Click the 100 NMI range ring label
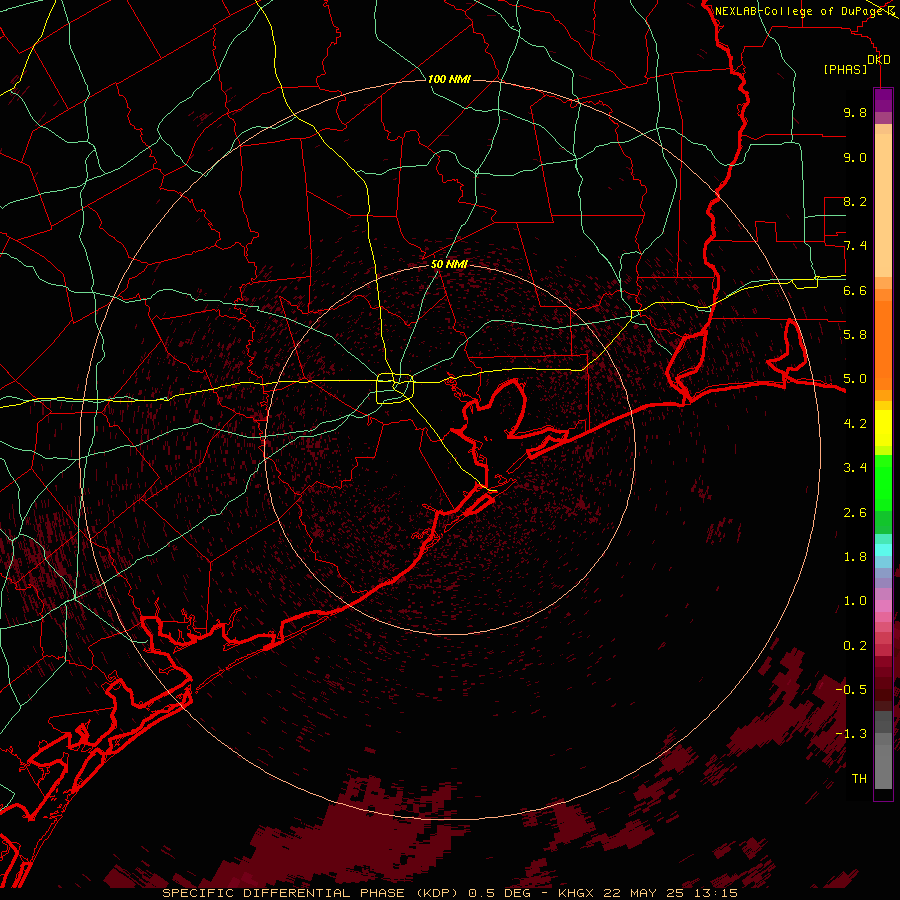 pyautogui.click(x=449, y=79)
